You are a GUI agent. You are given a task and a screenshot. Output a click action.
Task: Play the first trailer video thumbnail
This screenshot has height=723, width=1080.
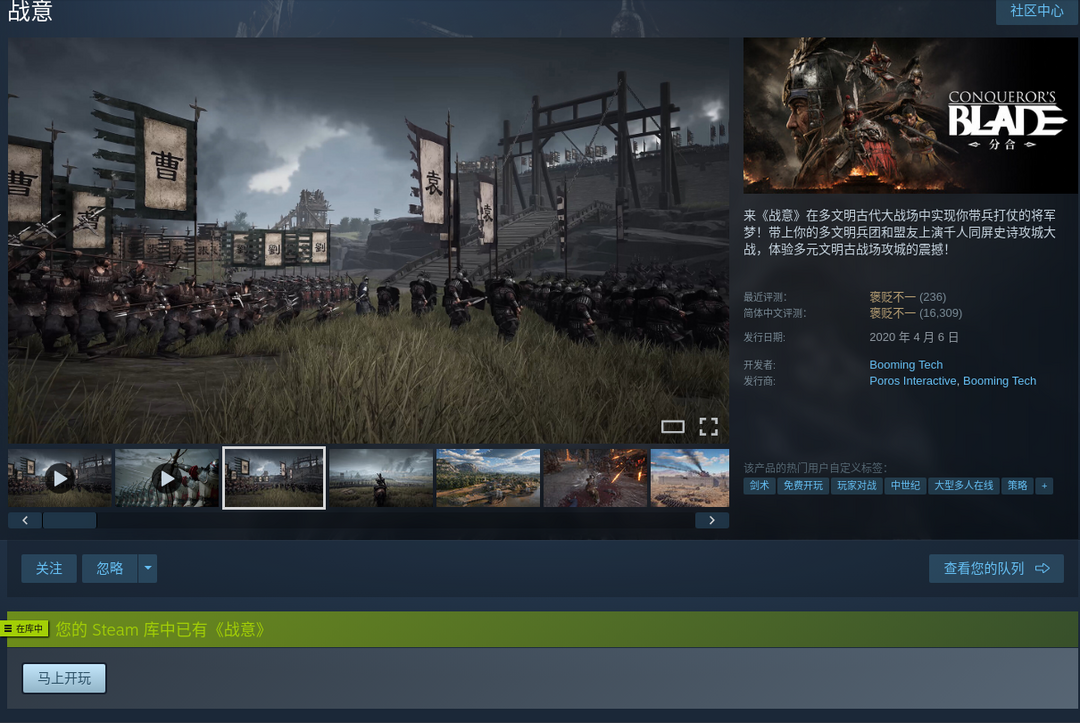(x=60, y=478)
